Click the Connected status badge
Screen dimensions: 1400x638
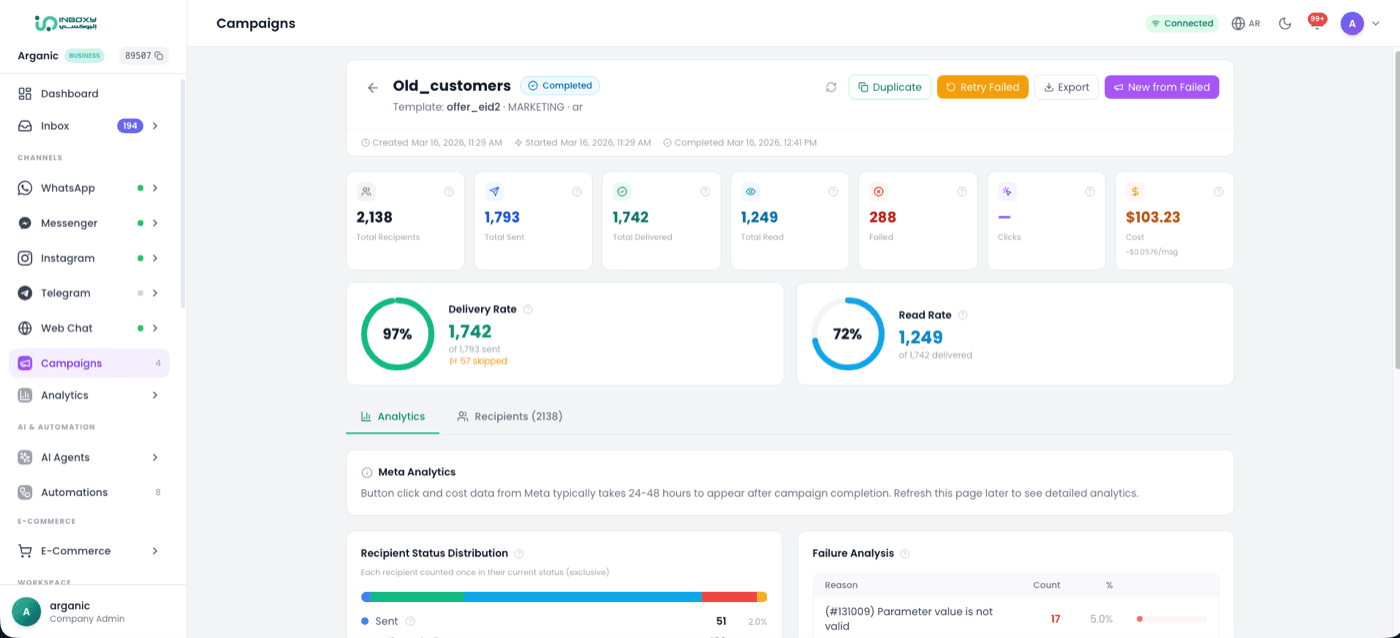1182,23
